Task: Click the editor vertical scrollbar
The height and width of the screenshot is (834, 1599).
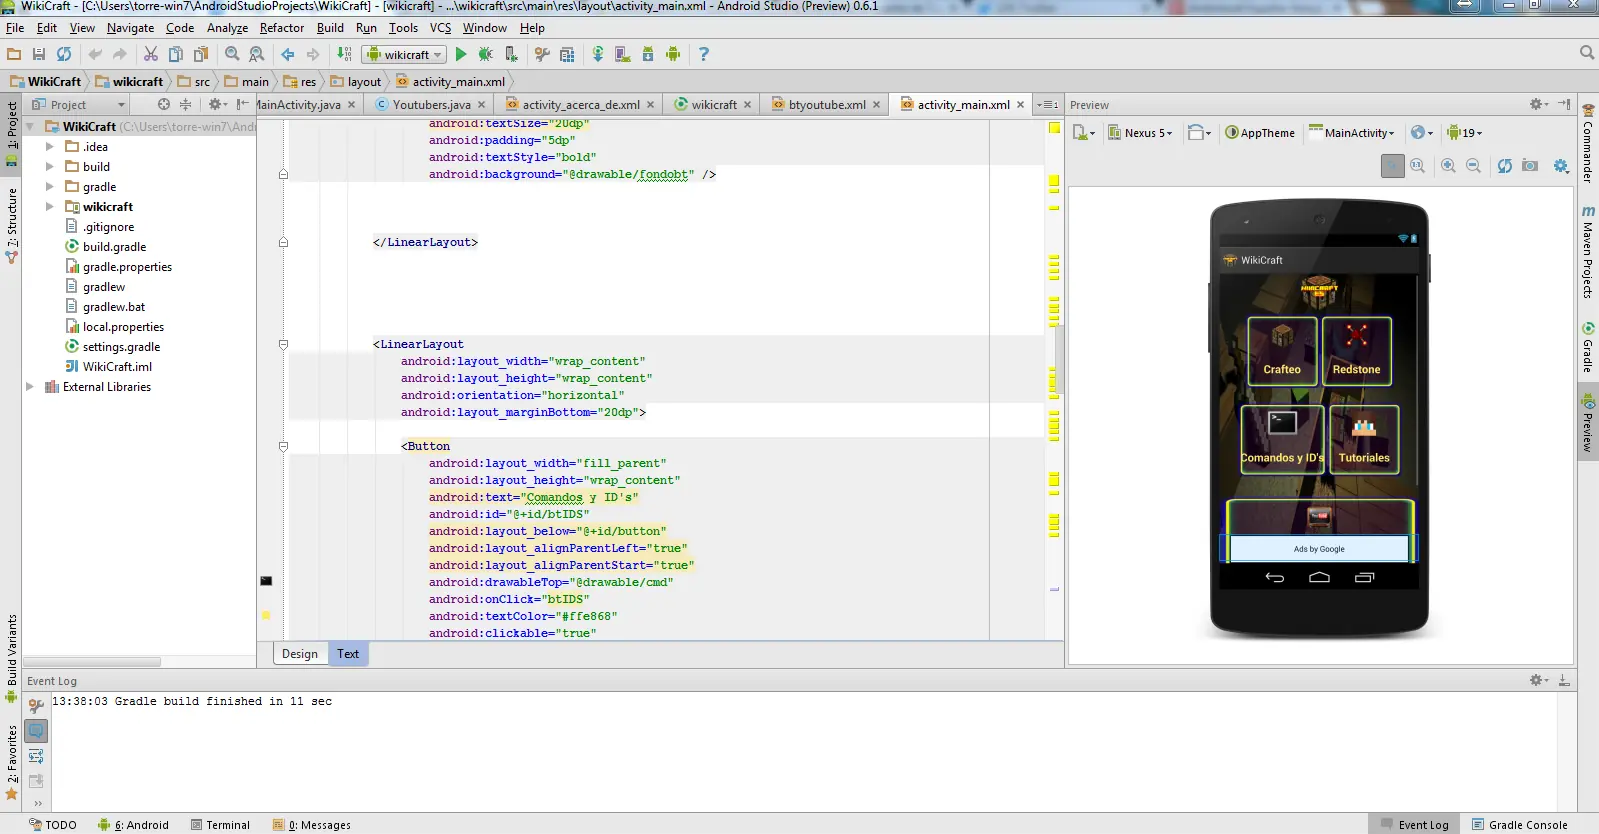Action: pos(1058,360)
